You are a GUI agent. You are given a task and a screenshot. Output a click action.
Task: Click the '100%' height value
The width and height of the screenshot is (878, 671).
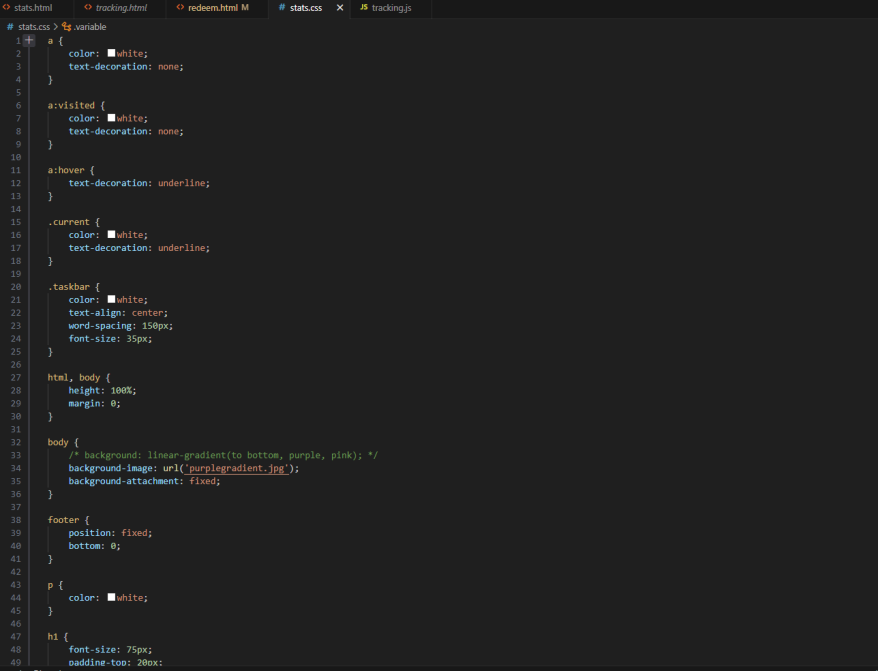[121, 390]
